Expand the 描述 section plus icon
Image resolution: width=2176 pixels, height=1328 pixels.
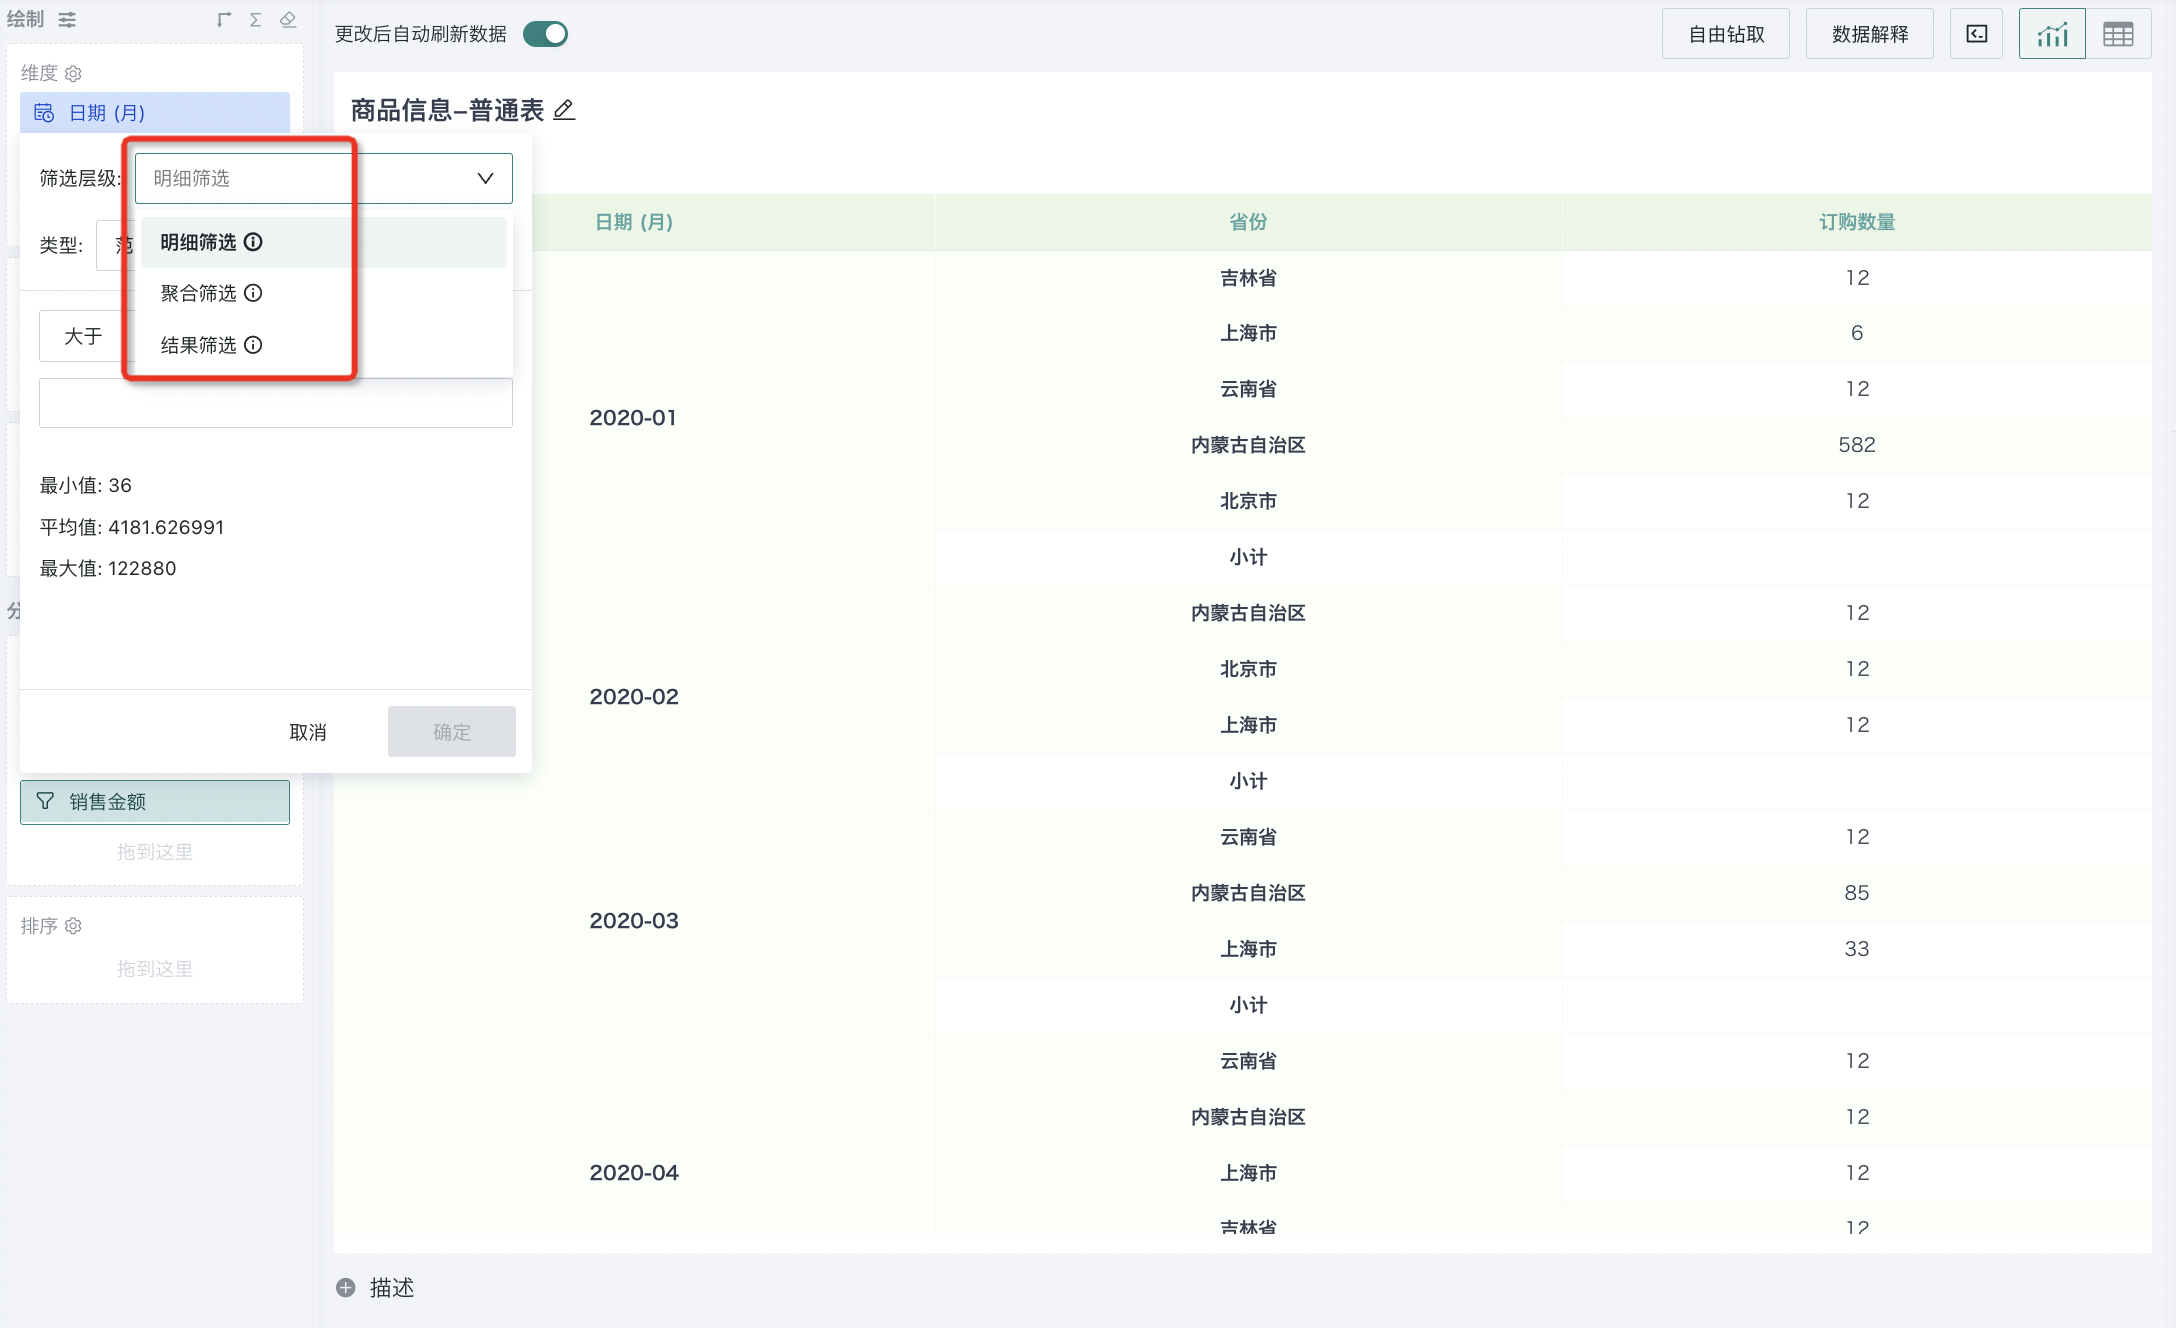tap(346, 1288)
